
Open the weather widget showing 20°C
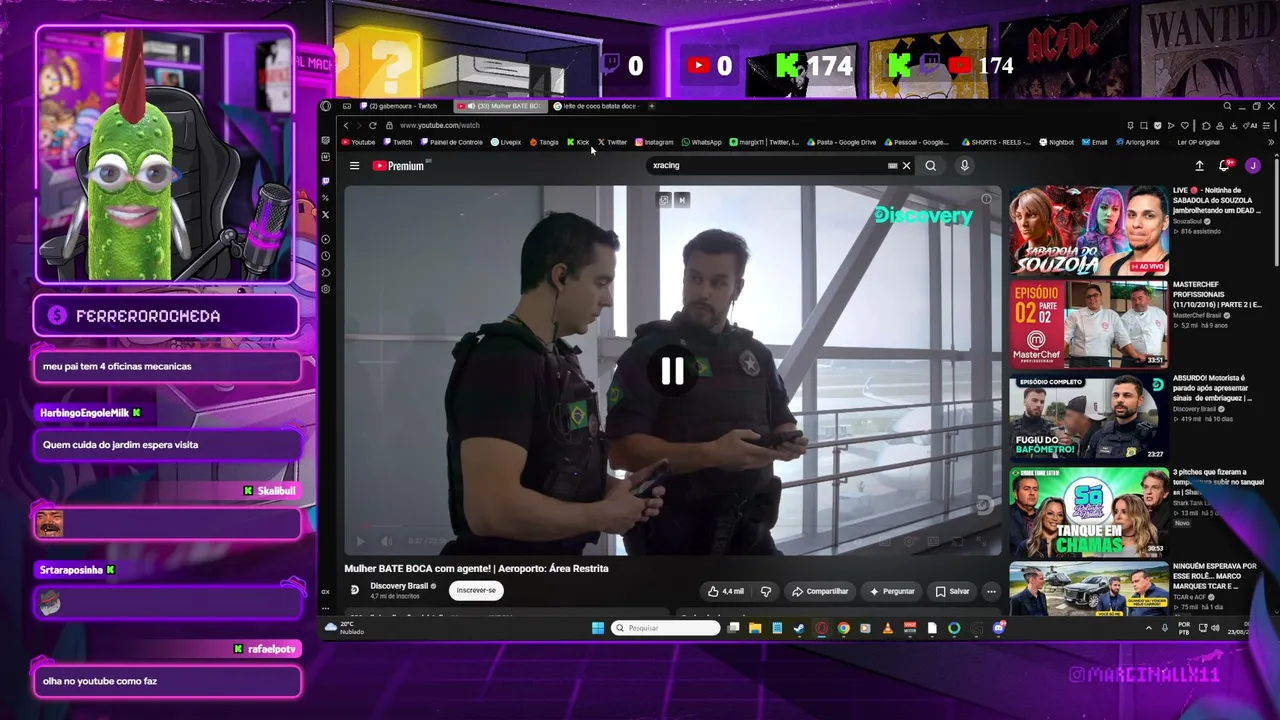(x=342, y=628)
